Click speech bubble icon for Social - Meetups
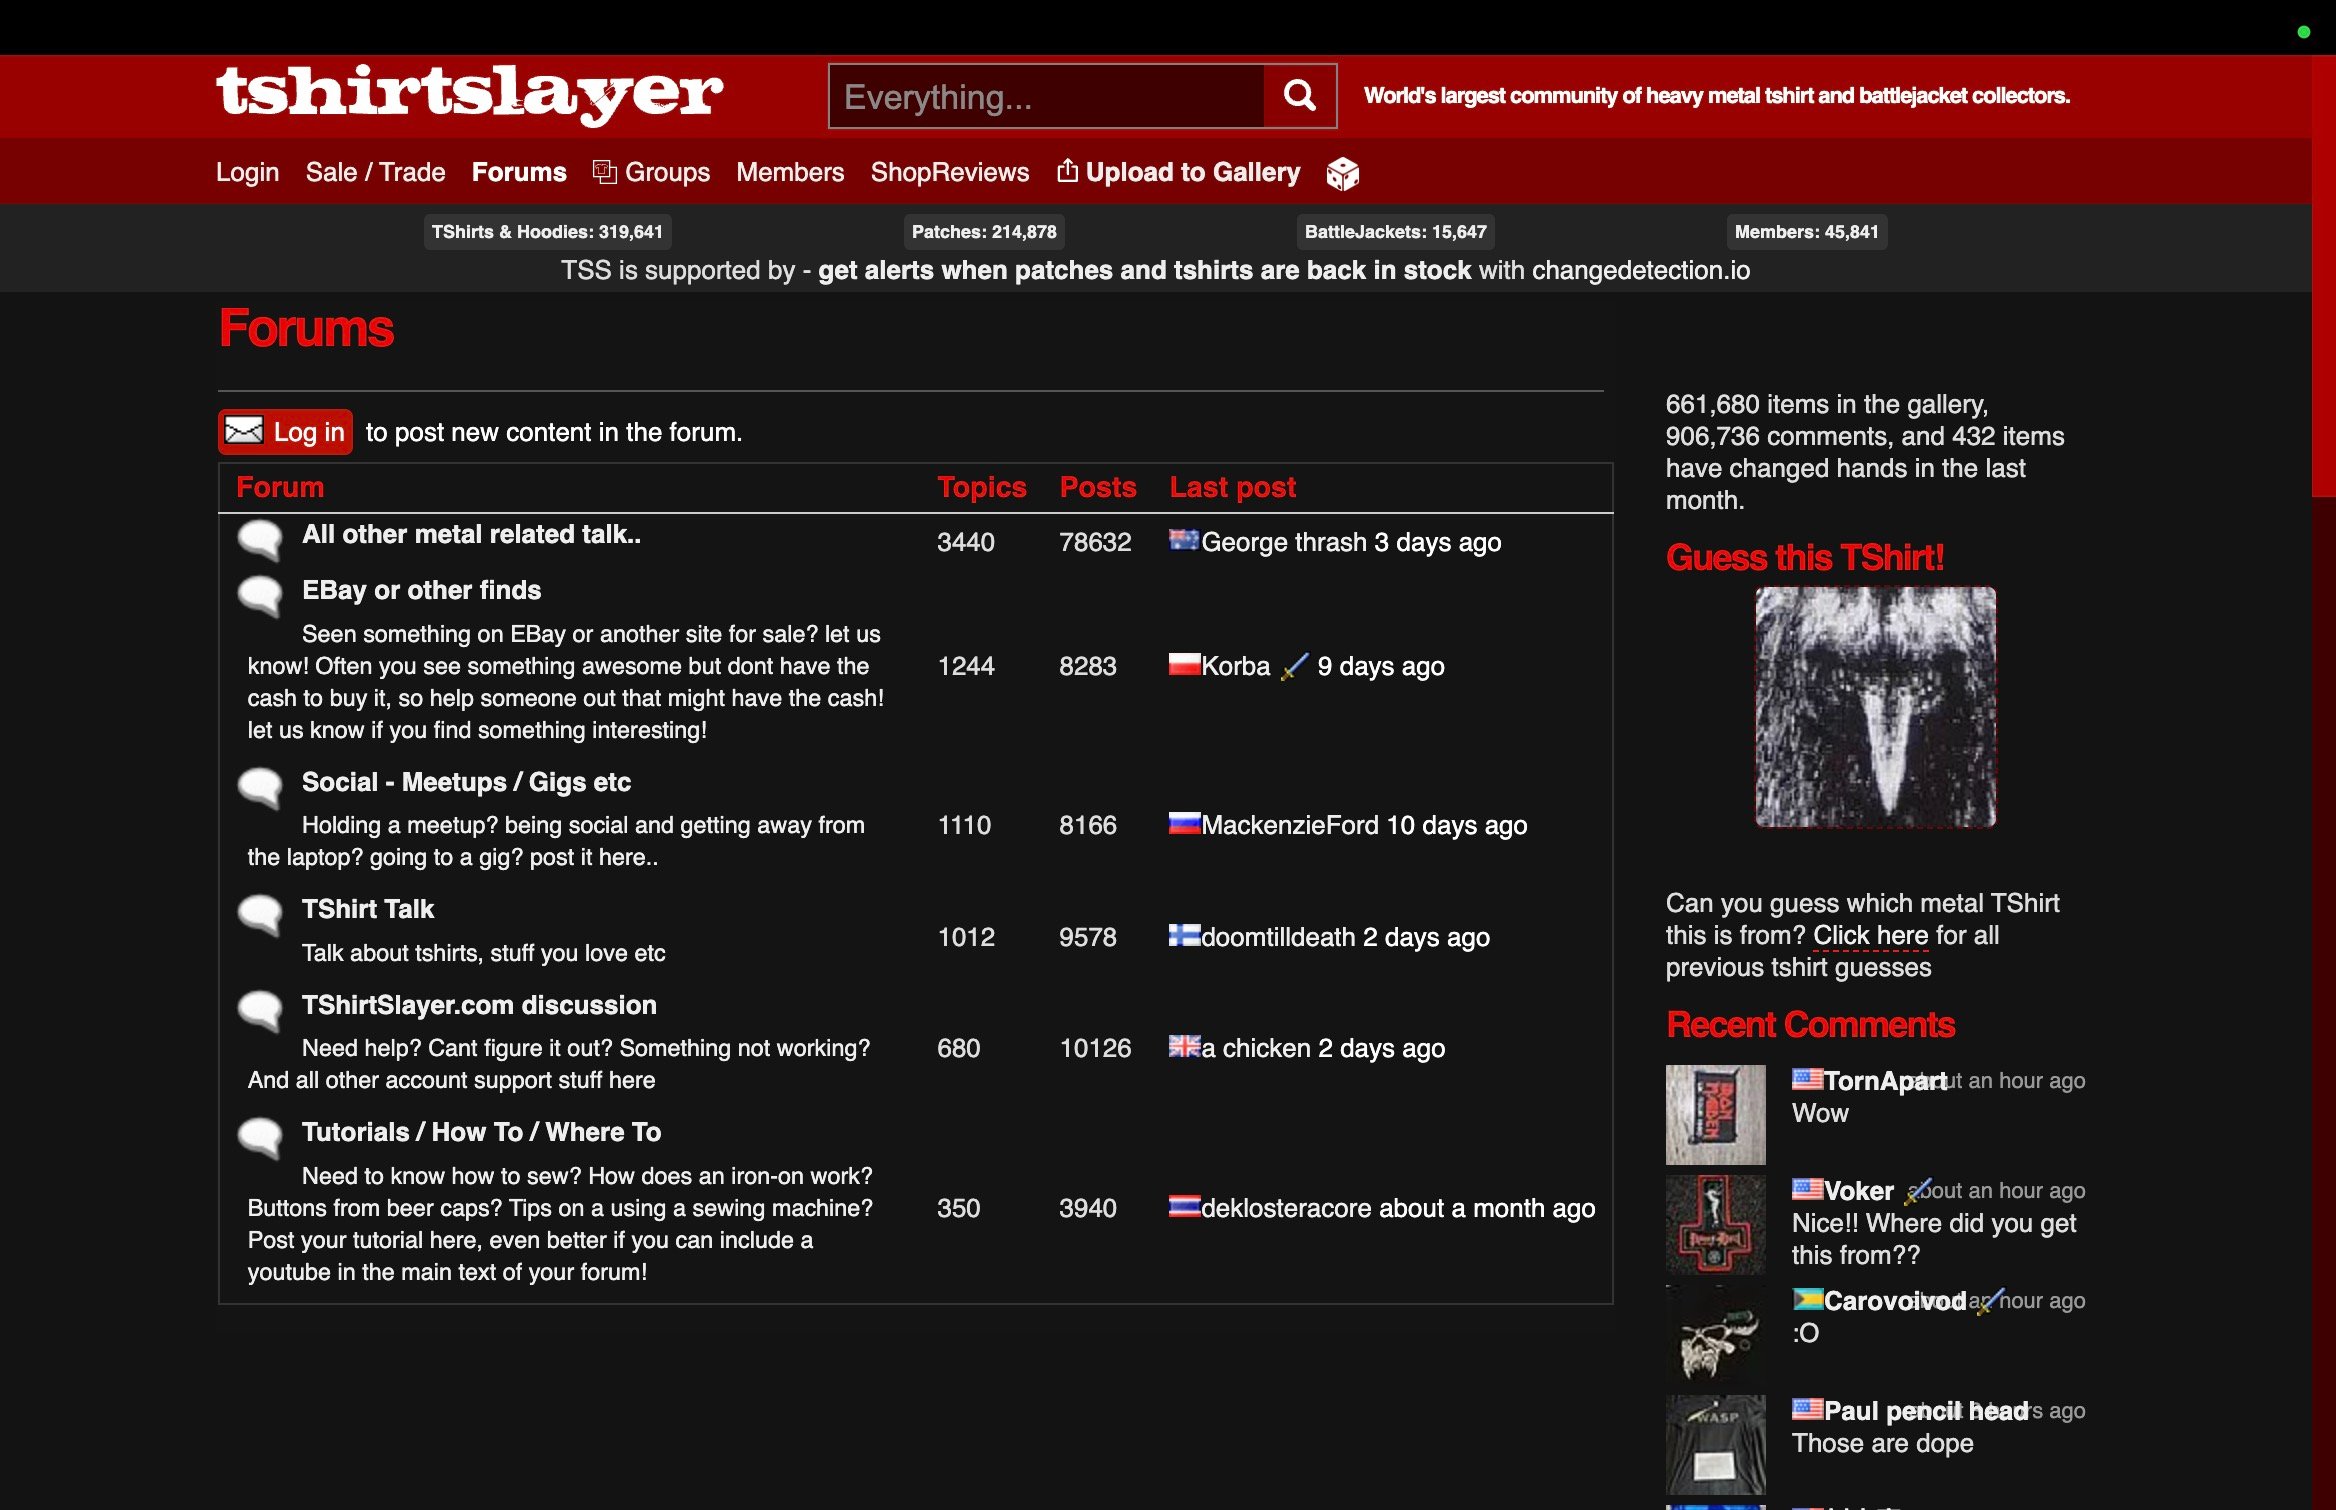The image size is (2336, 1510). pyautogui.click(x=260, y=788)
